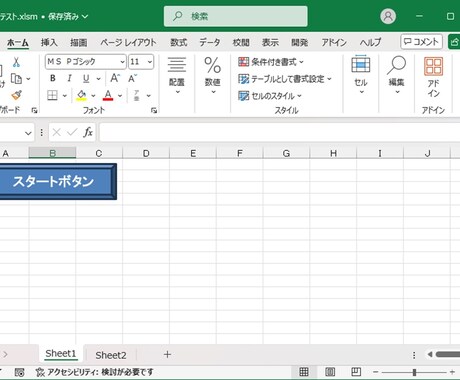This screenshot has height=380, width=460.
Task: Click the コメント button
Action: click(x=421, y=42)
